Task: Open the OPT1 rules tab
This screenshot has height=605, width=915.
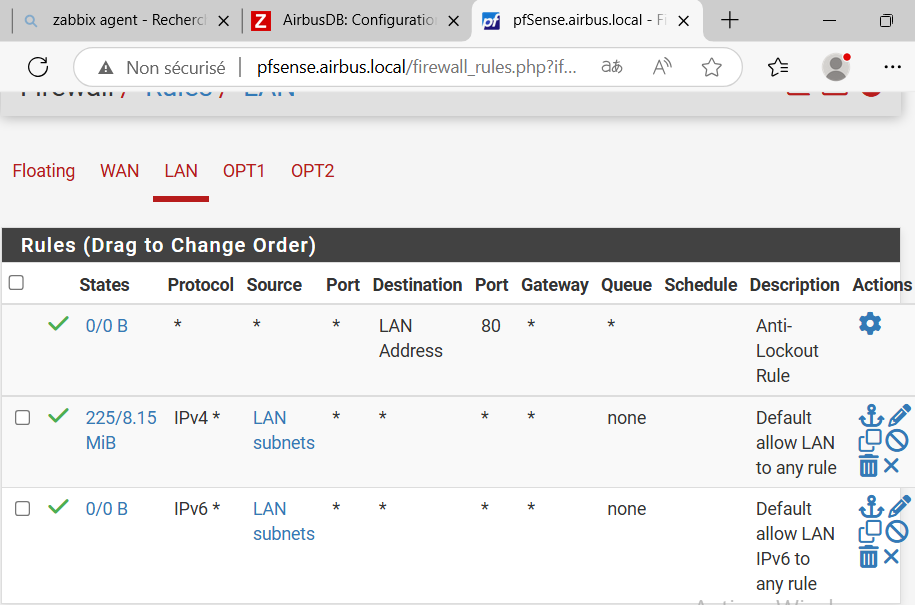Action: click(x=244, y=171)
